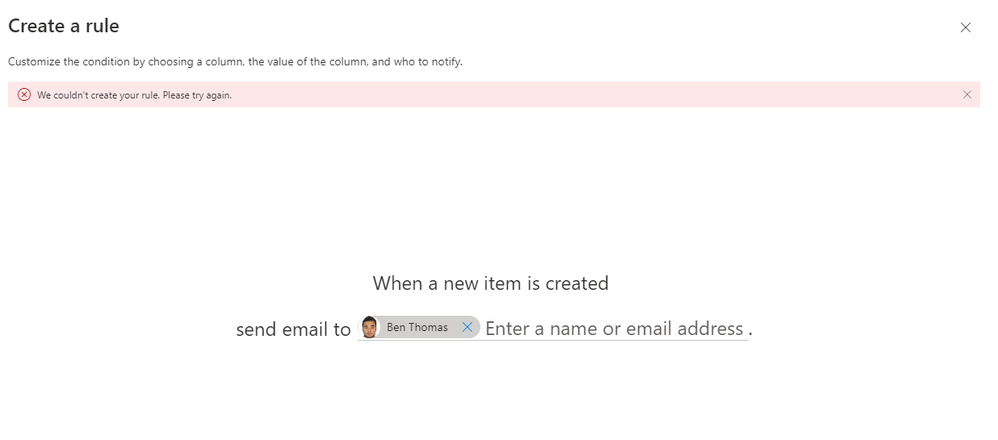This screenshot has width=998, height=440.
Task: Click the word "Enter" in the placeholder
Action: click(x=507, y=329)
